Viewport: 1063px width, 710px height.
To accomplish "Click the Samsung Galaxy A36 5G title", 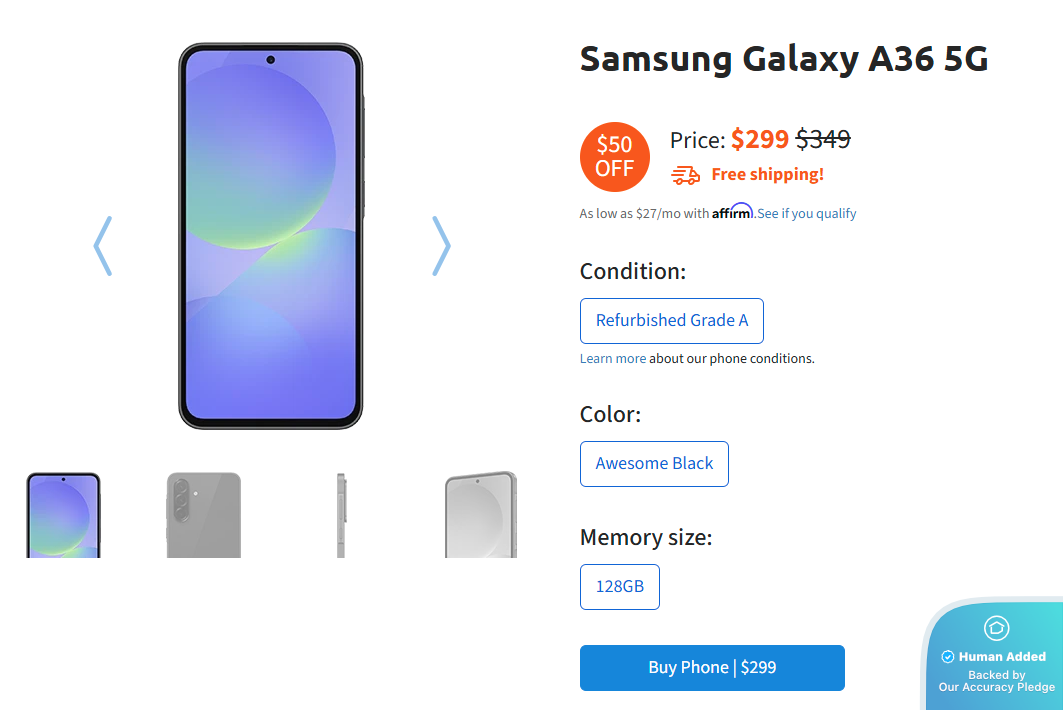I will [784, 60].
